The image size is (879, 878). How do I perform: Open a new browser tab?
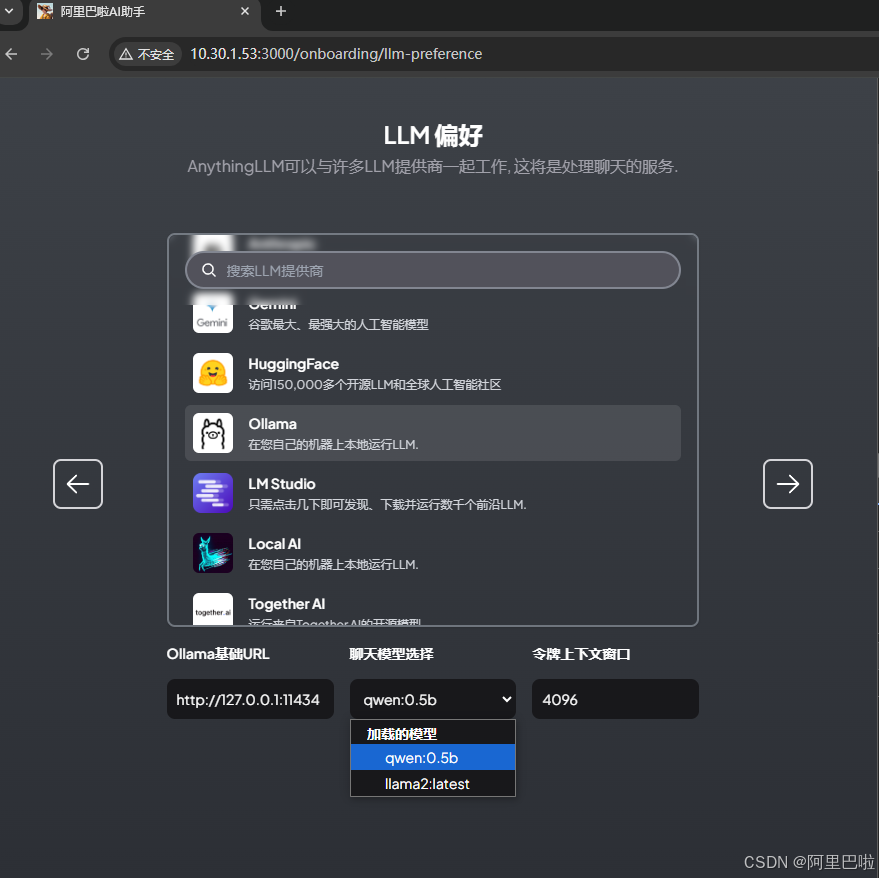[280, 12]
